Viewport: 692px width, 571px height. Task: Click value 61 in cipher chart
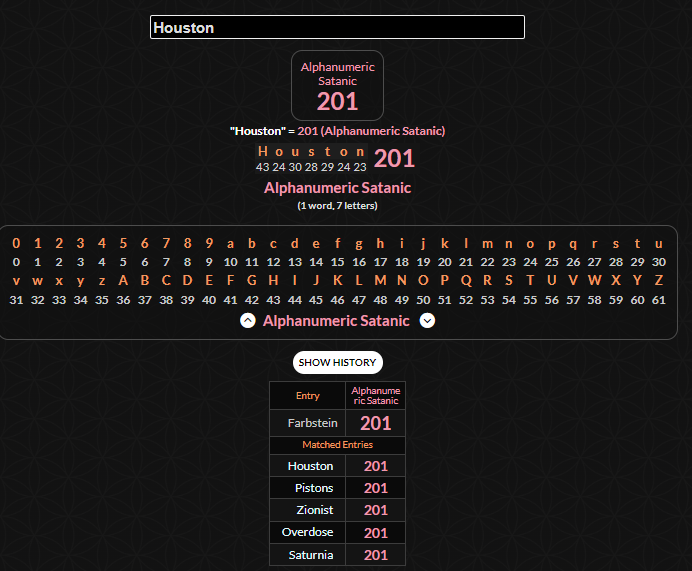pos(658,300)
